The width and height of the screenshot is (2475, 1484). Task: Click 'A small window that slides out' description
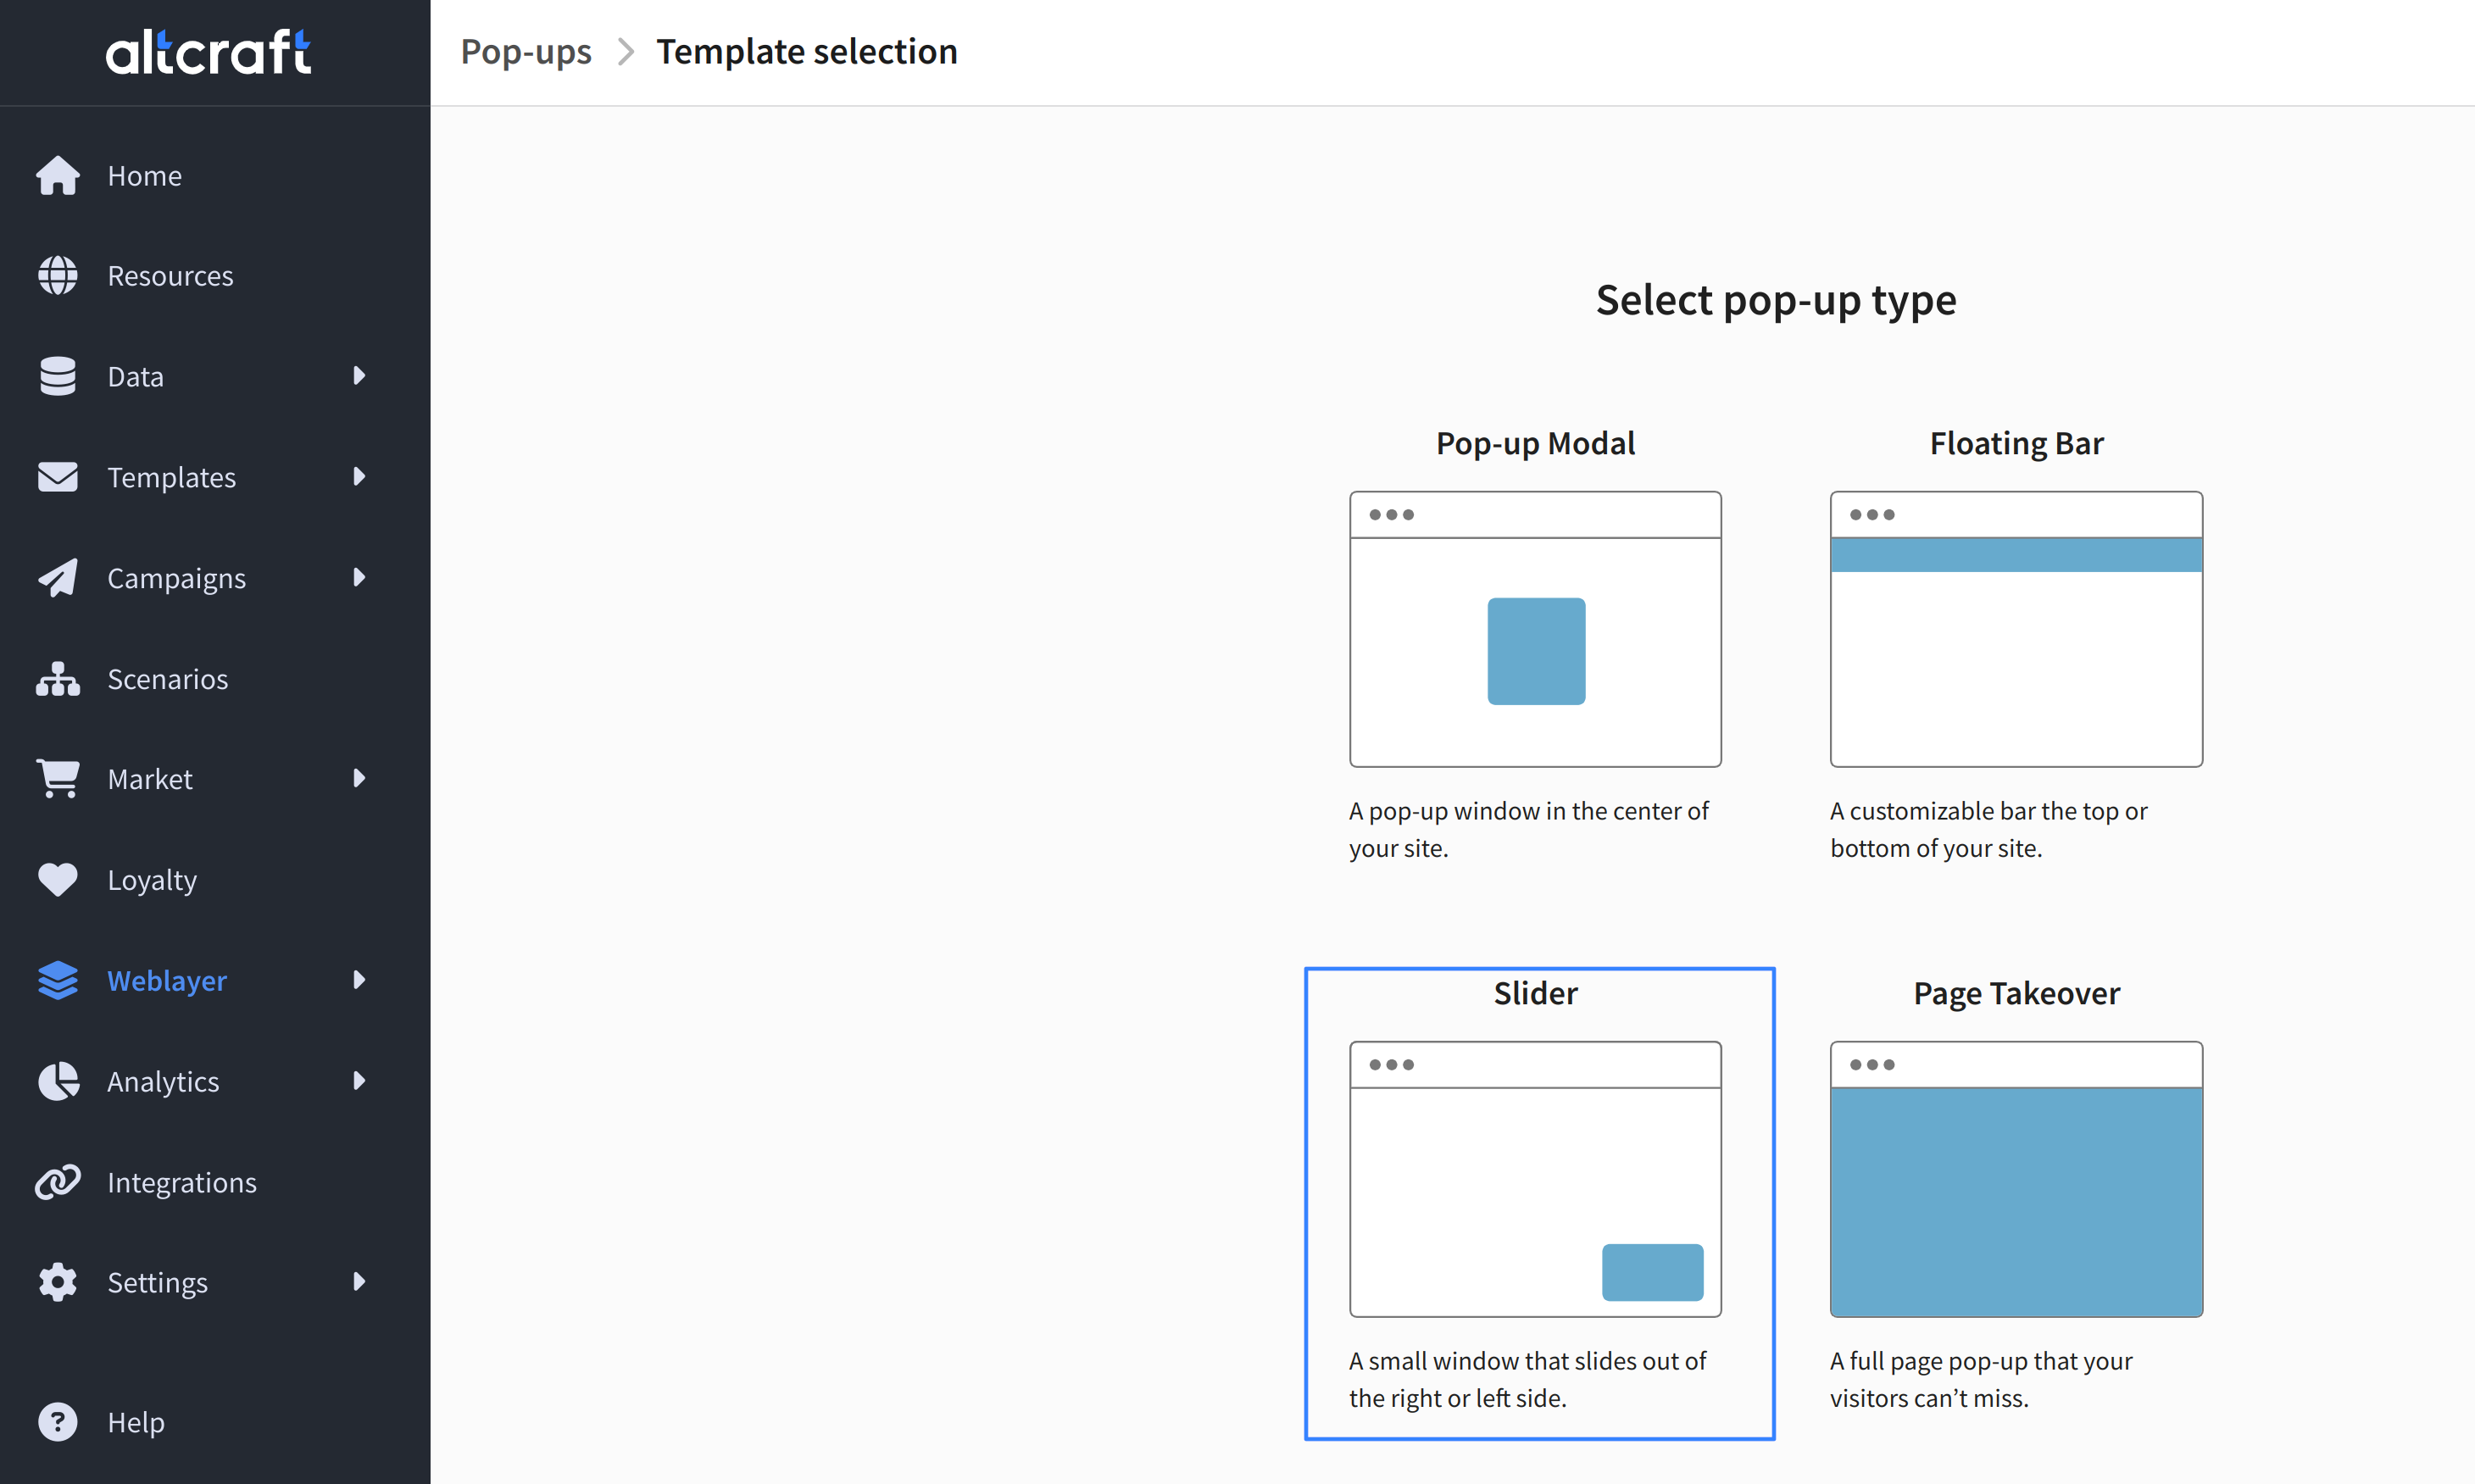pos(1527,1380)
